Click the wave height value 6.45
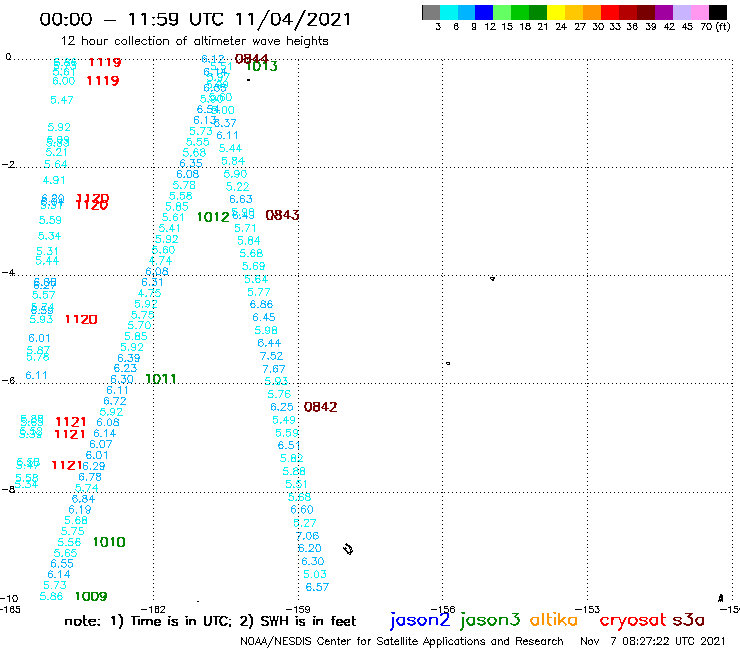Screen dimensions: 740x650 tap(264, 317)
